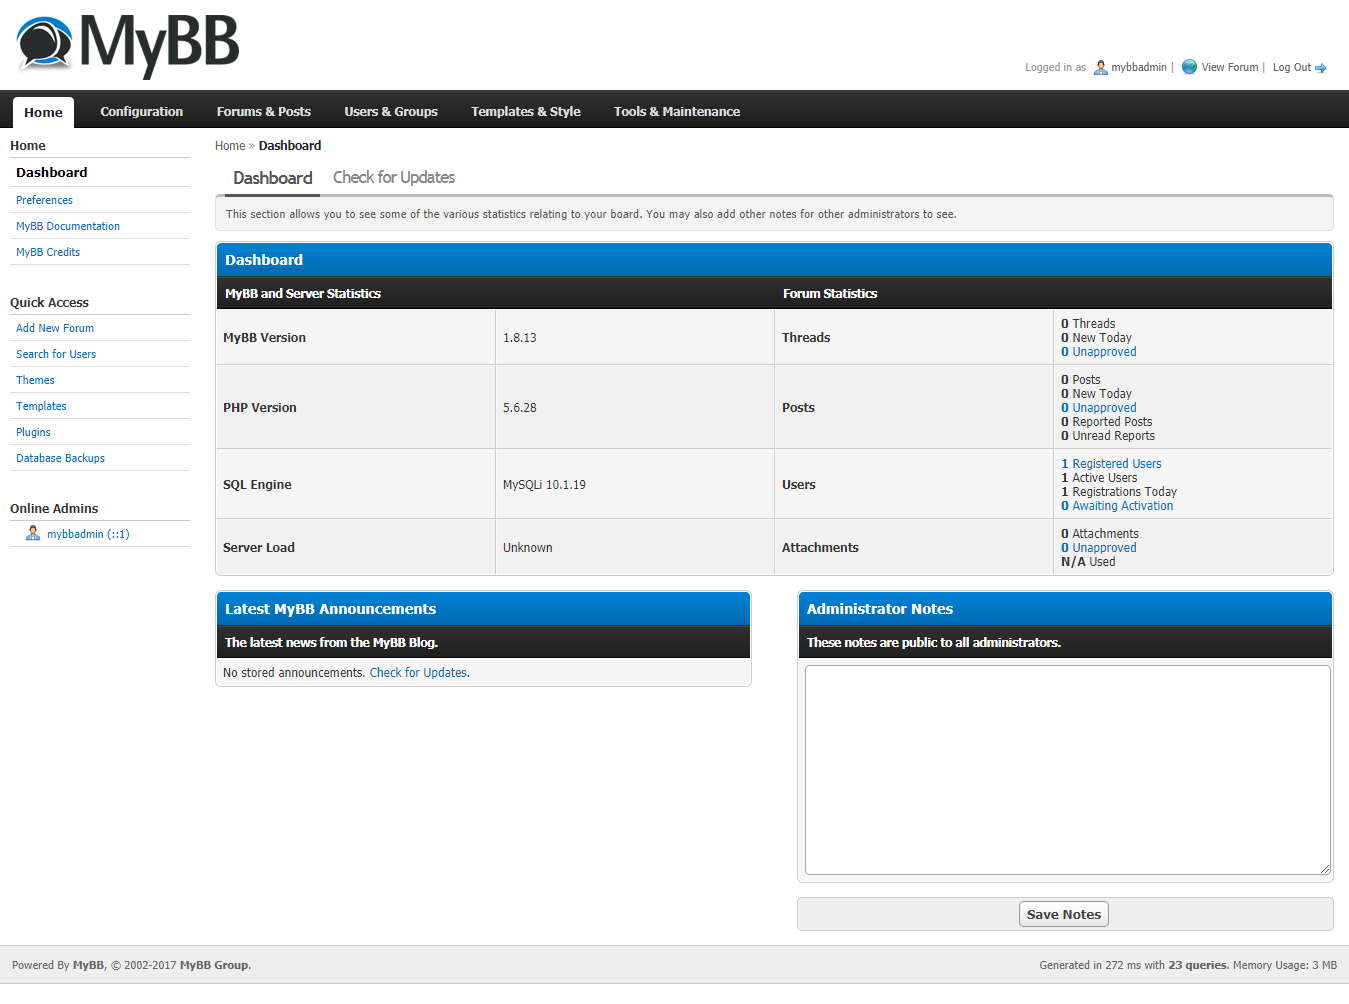
Task: Click the Reported Posts count text
Action: click(1106, 422)
